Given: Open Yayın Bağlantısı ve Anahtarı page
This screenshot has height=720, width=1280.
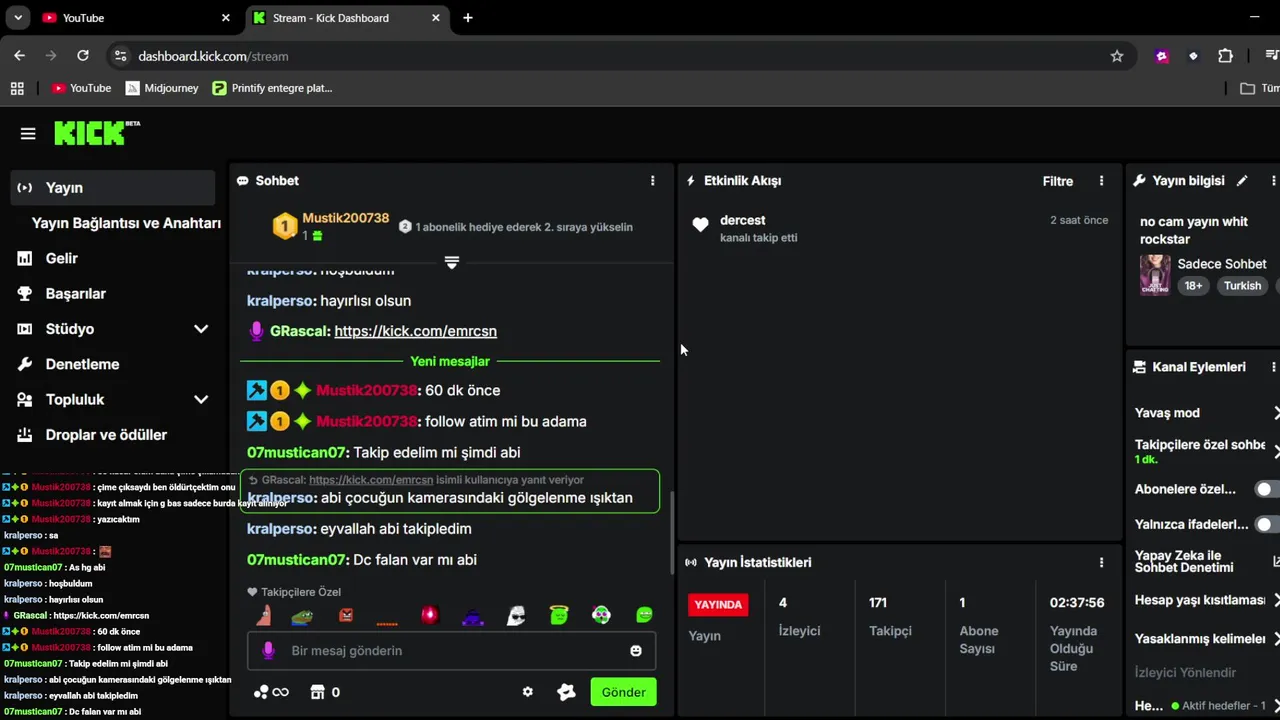Looking at the screenshot, I should tap(126, 223).
